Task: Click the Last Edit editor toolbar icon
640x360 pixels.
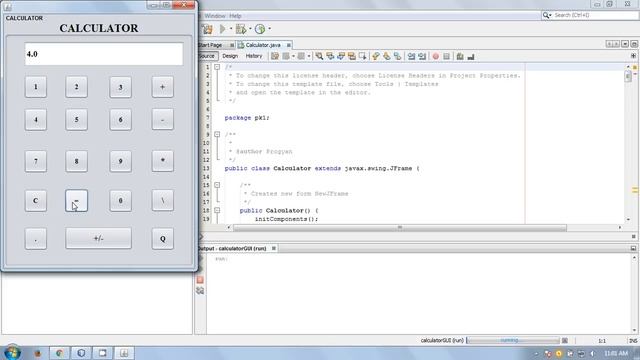Action: 275,56
